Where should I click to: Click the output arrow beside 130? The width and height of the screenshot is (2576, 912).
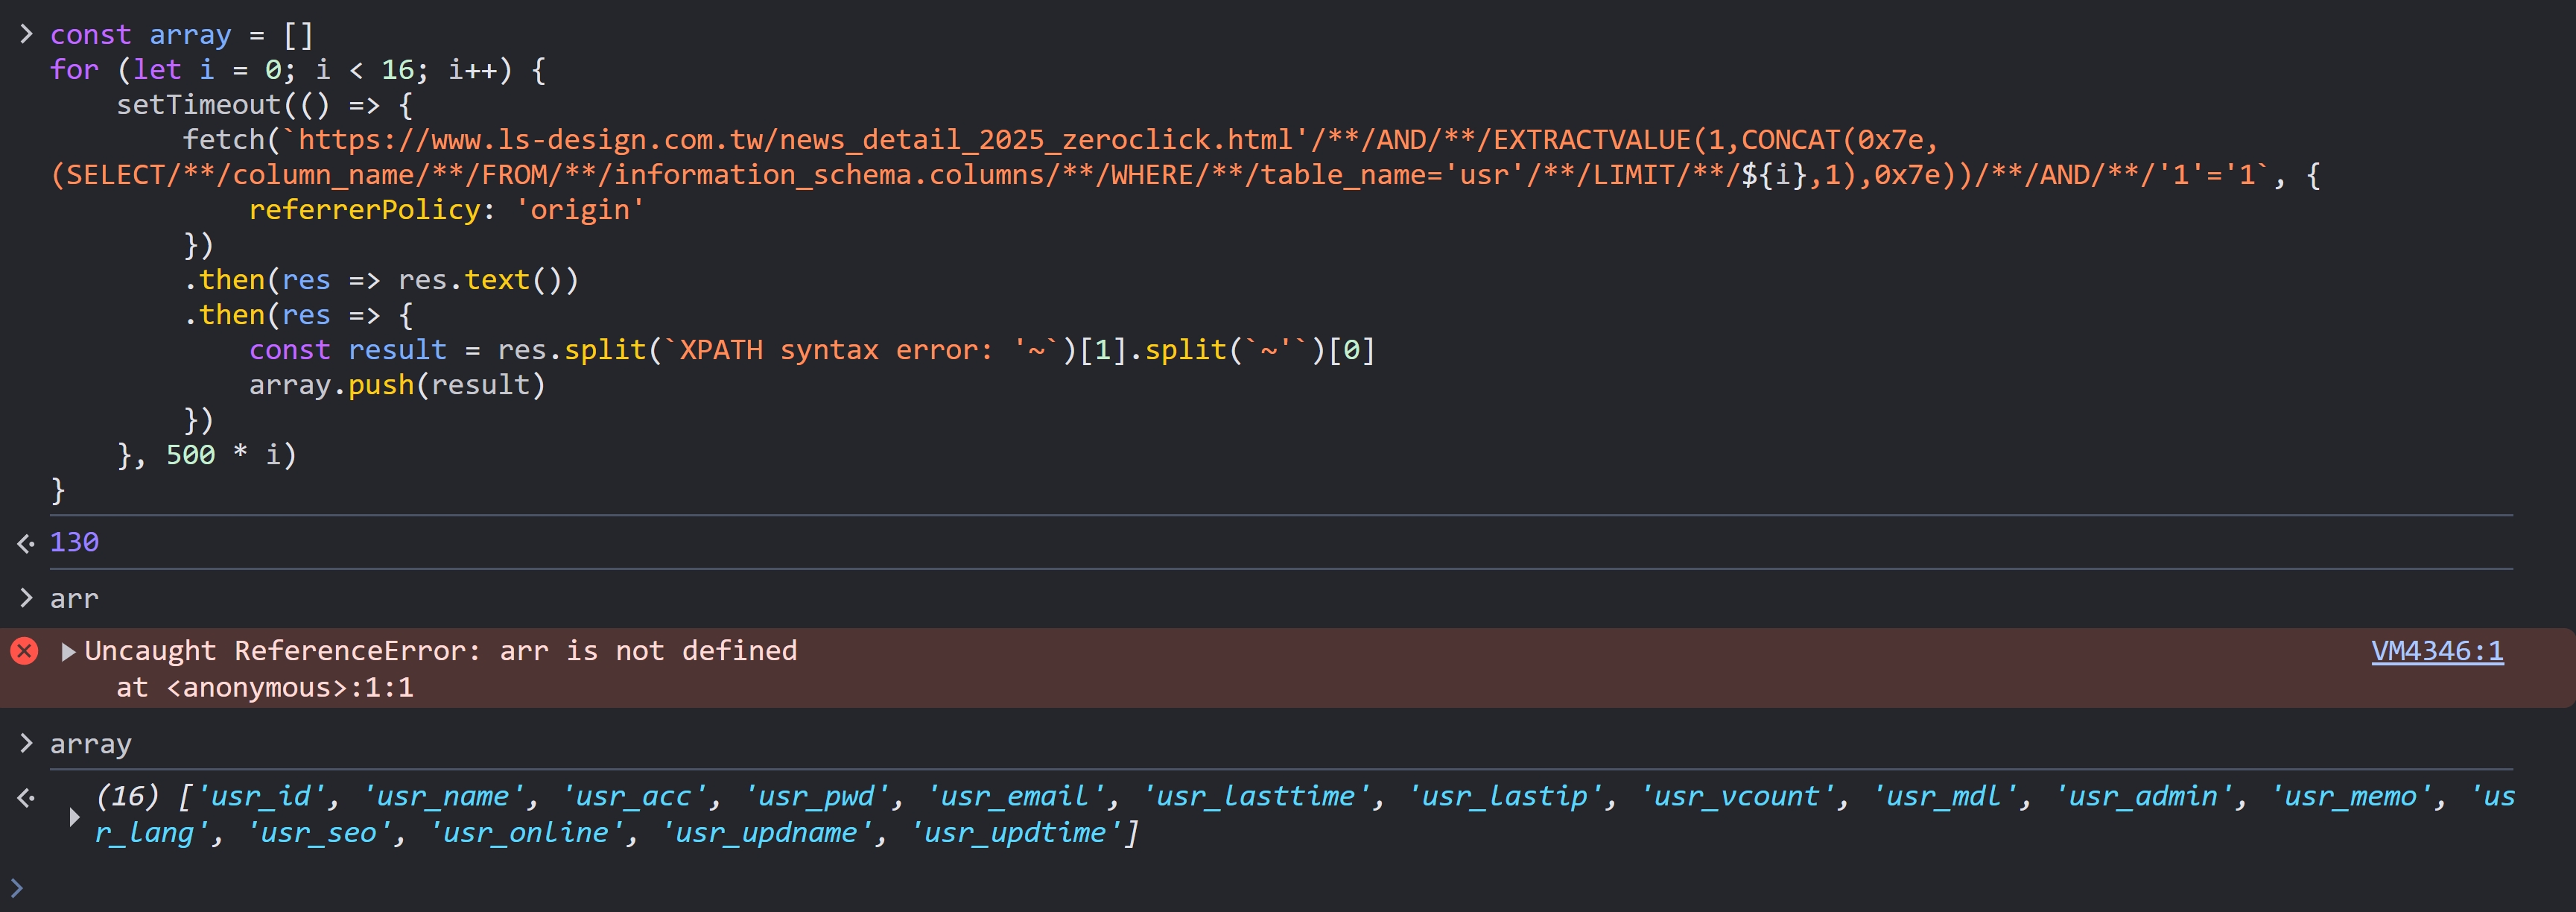(26, 543)
